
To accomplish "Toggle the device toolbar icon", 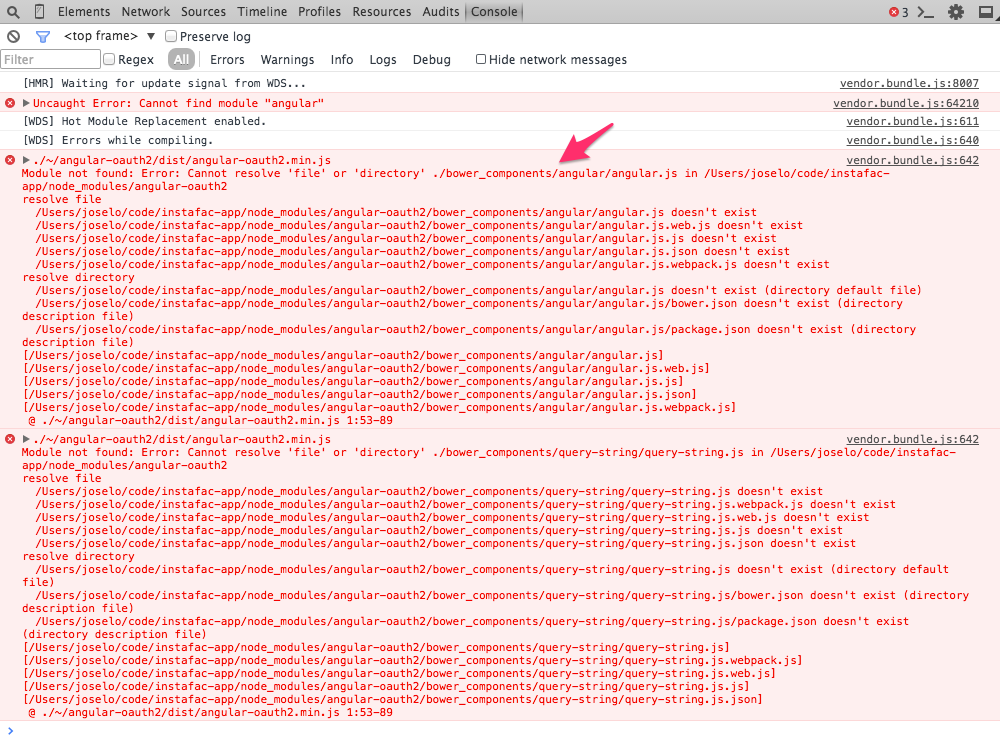I will coord(37,11).
